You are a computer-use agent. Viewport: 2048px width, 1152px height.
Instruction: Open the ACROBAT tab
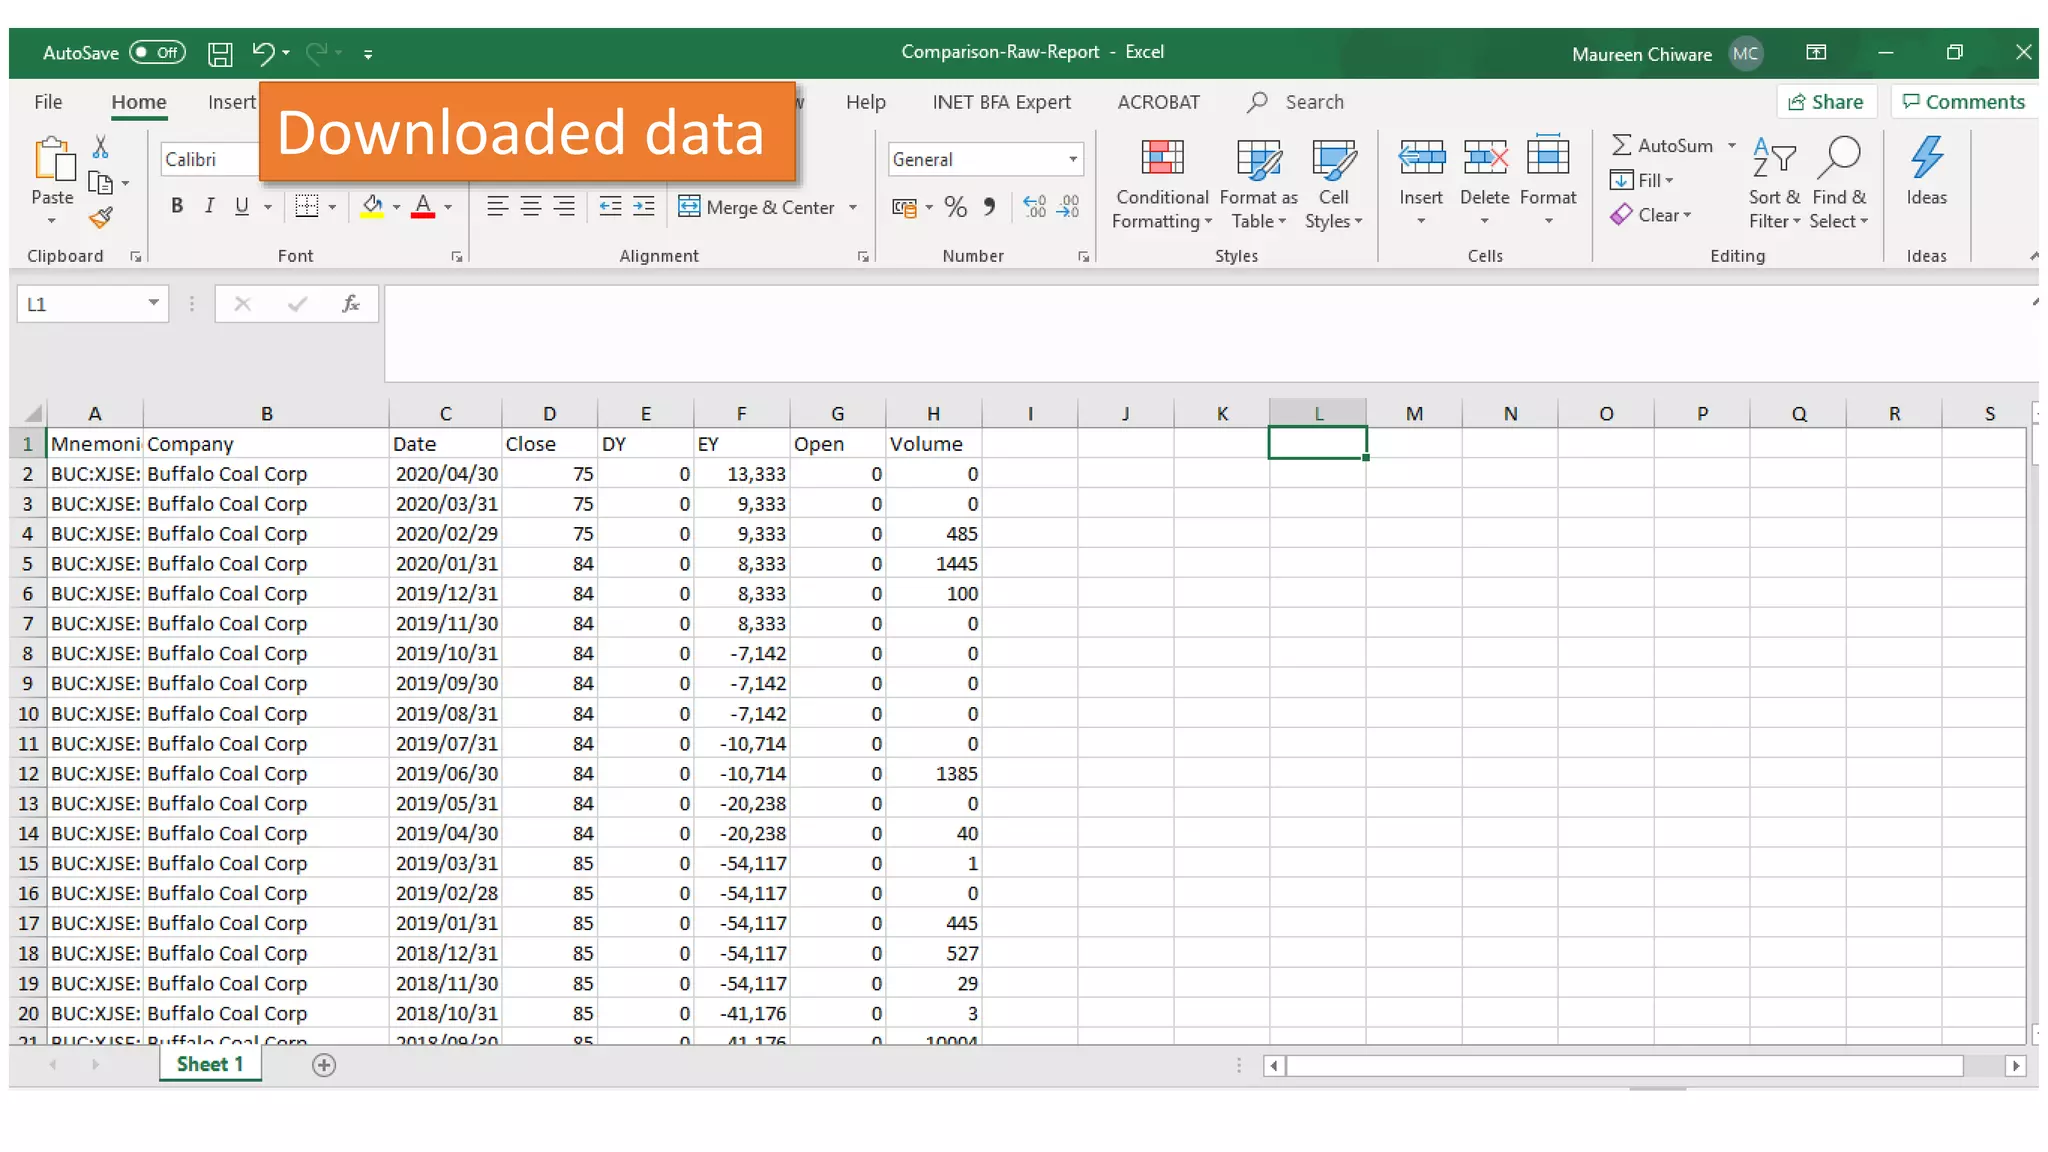click(1158, 102)
